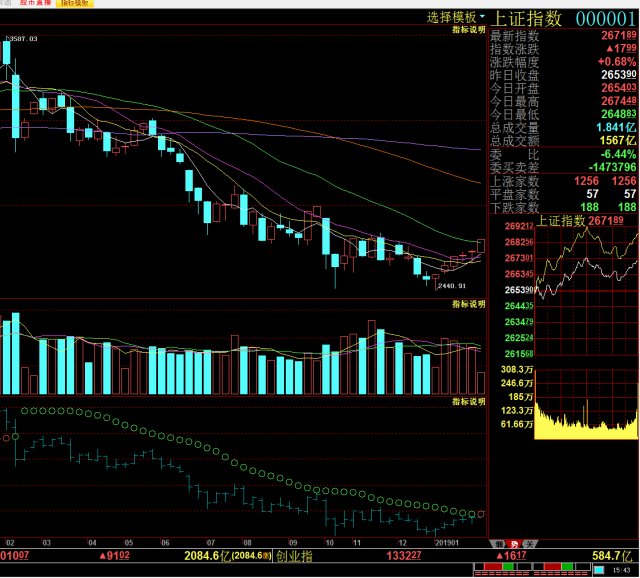640x578 pixels.
Task: Click the 上证指数 title in the quote panel
Action: [527, 19]
